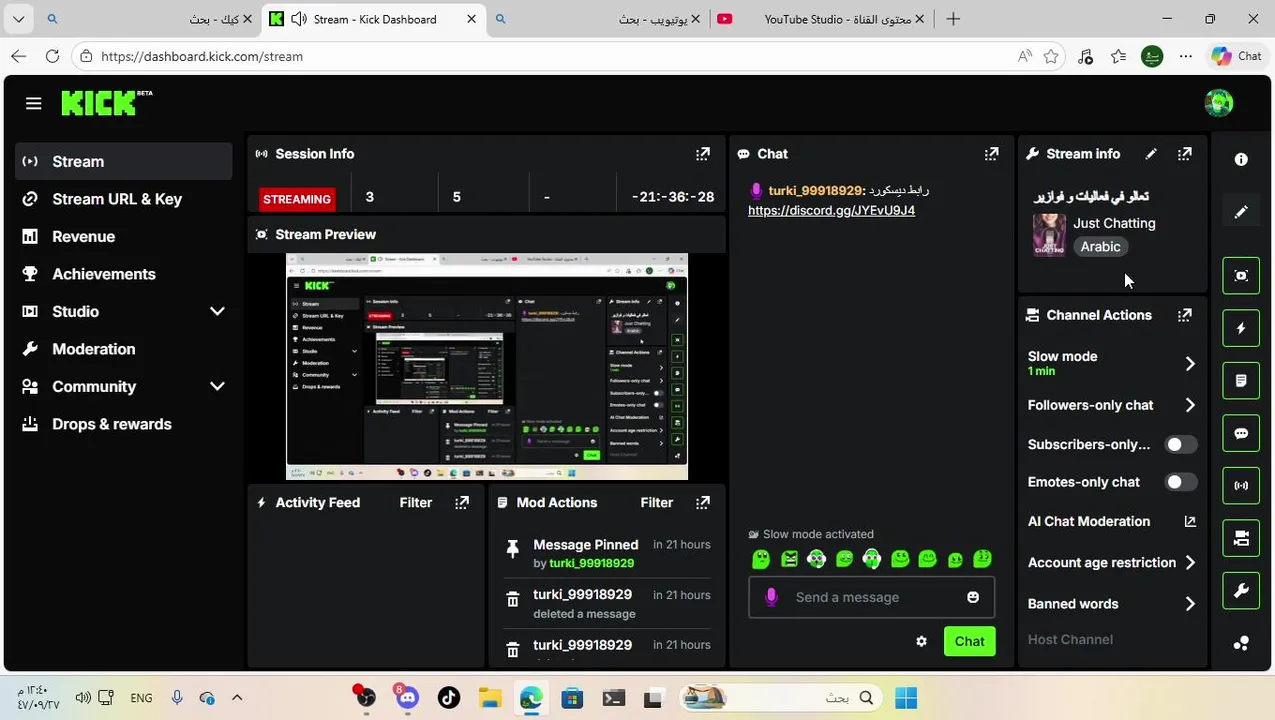Open Followers-only chat options

[1112, 405]
